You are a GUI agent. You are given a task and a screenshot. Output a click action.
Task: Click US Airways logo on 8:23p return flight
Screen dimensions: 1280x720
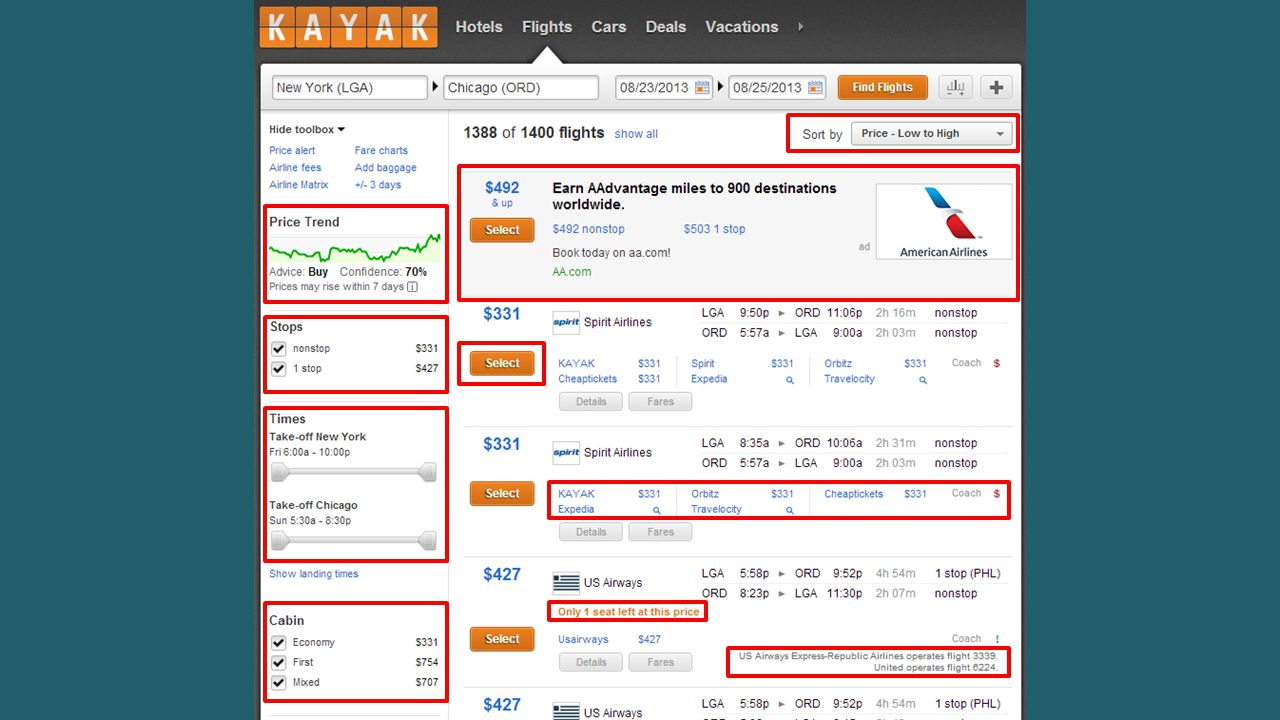point(566,583)
